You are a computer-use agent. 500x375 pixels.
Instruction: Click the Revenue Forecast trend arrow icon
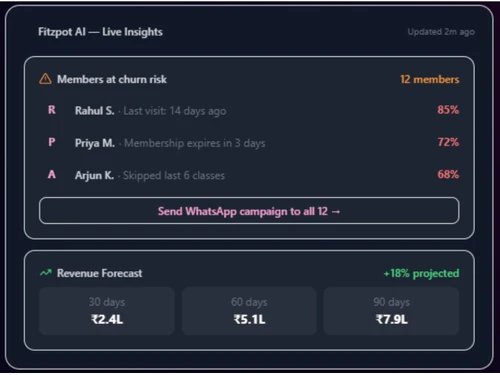[46, 273]
